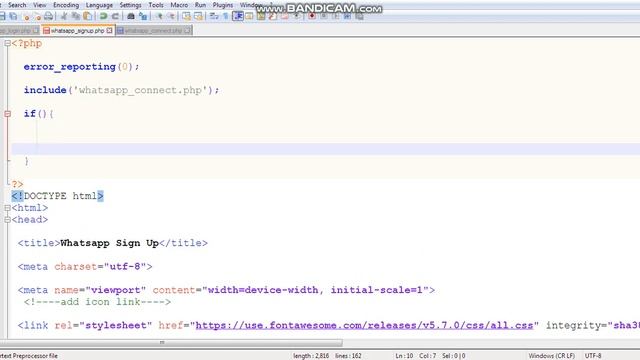The height and width of the screenshot is (360, 640).
Task: Click the Save All toolbar icon
Action: tap(13, 16)
